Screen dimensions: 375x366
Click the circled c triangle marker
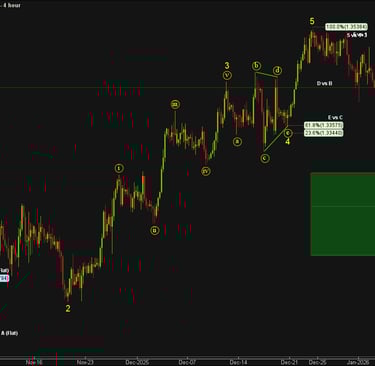pos(265,158)
